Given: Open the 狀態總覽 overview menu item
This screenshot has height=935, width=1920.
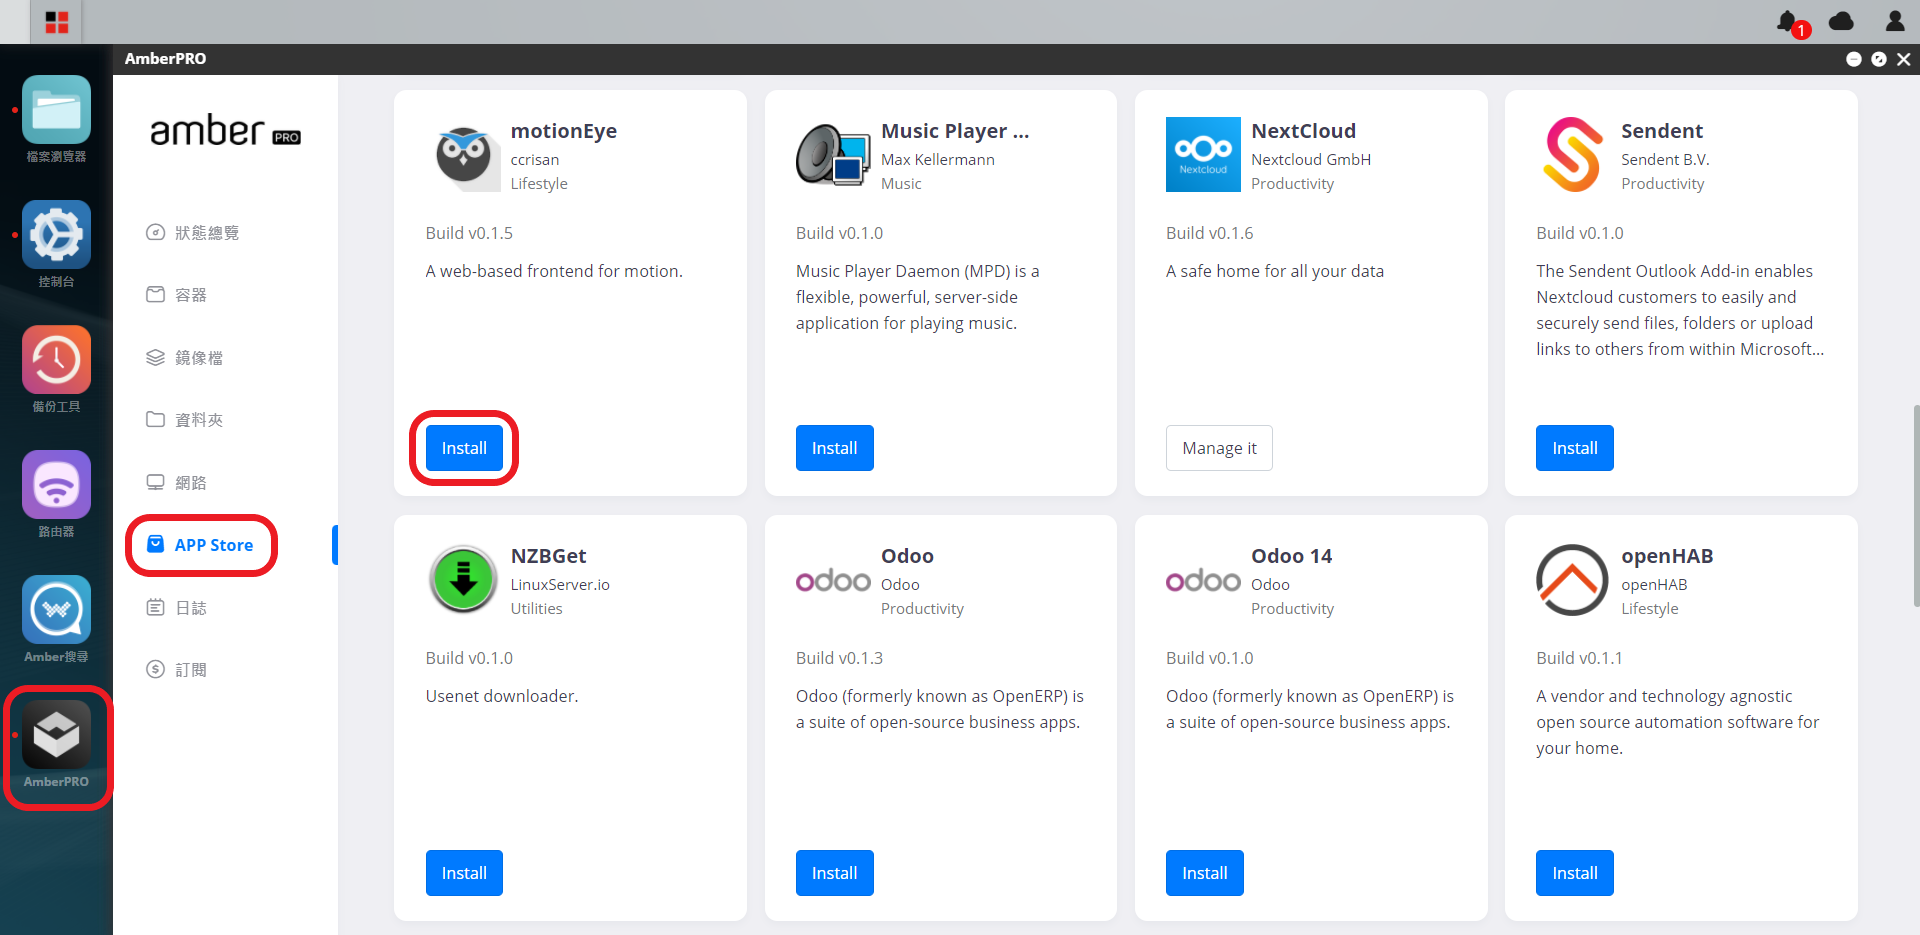Looking at the screenshot, I should point(193,233).
